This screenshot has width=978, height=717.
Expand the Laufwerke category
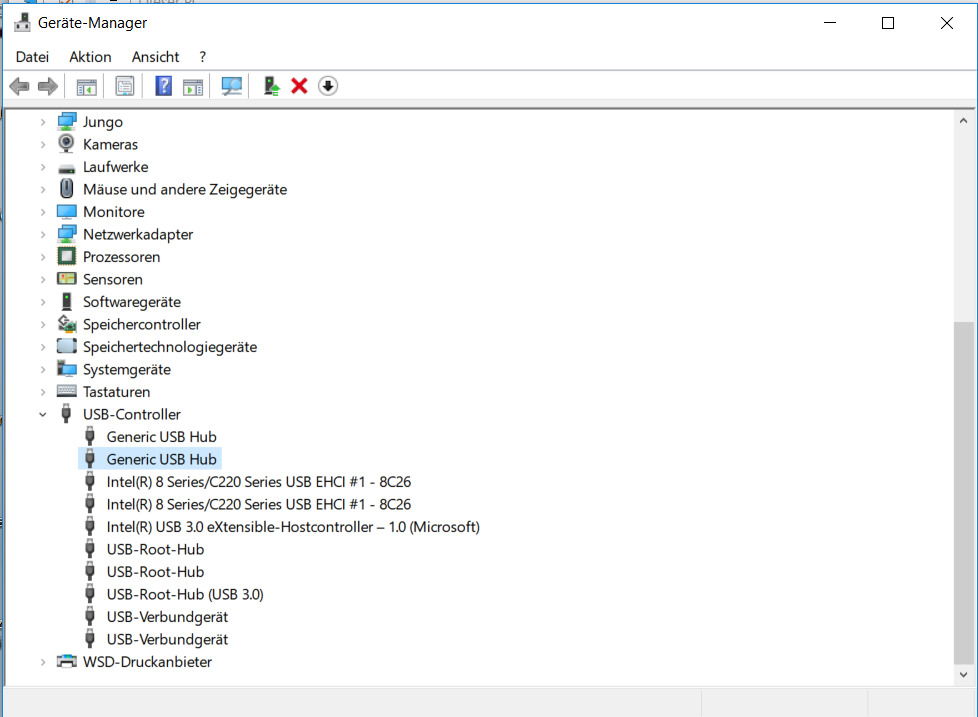42,167
